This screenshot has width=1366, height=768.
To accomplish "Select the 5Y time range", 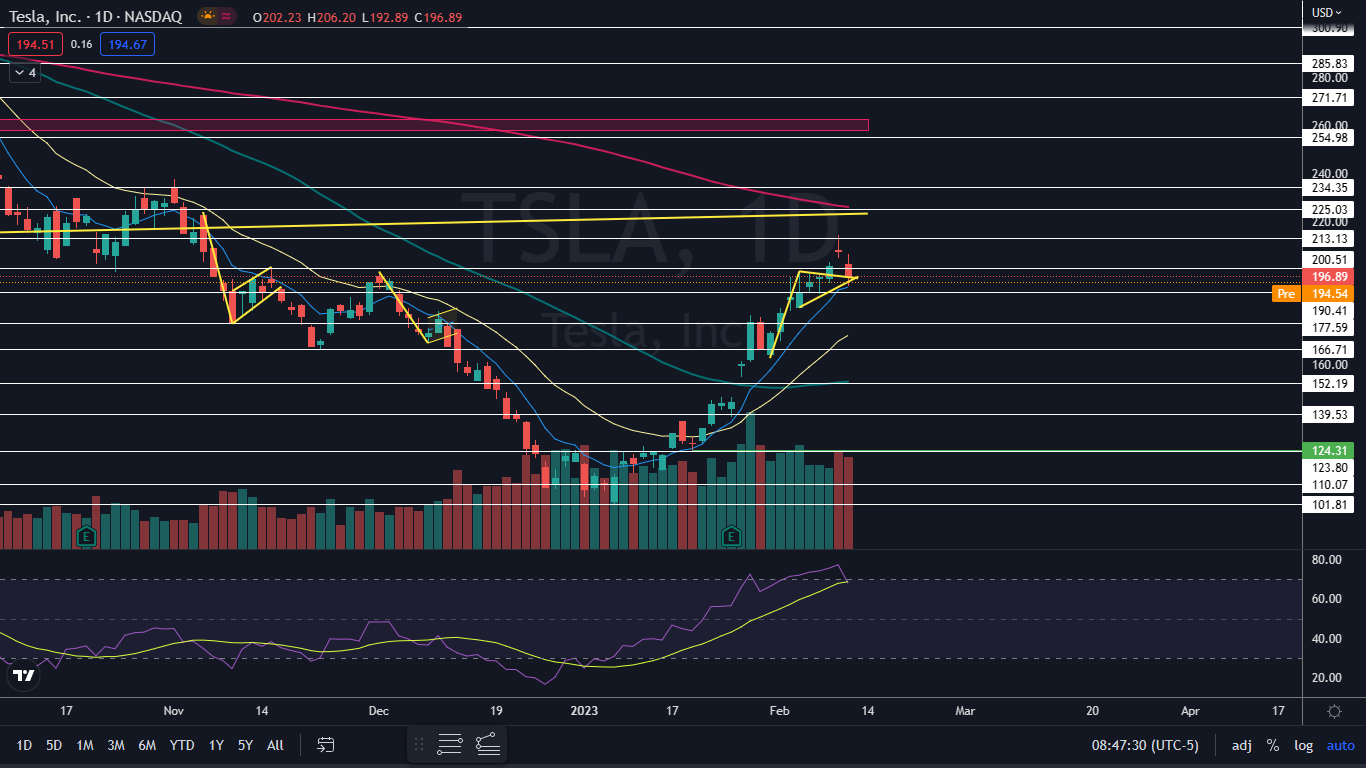I will point(245,745).
